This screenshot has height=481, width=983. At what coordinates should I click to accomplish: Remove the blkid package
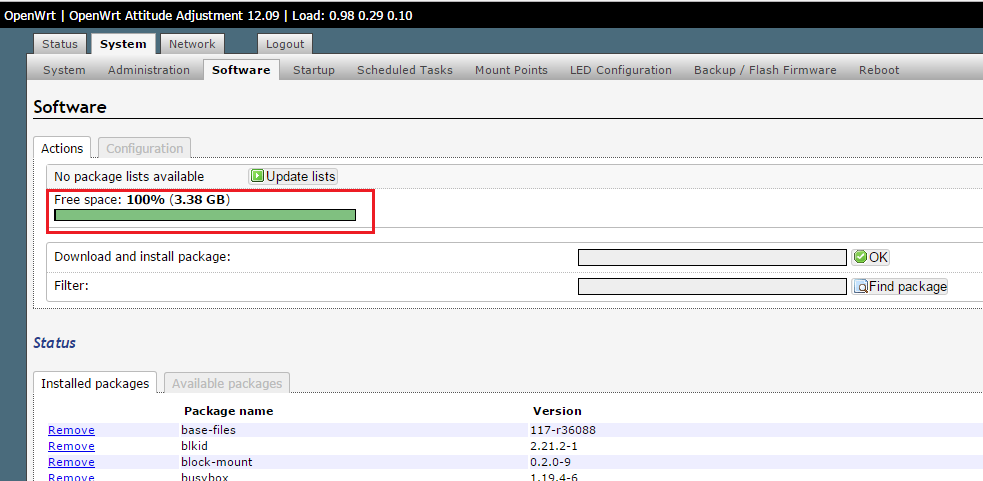click(x=71, y=447)
